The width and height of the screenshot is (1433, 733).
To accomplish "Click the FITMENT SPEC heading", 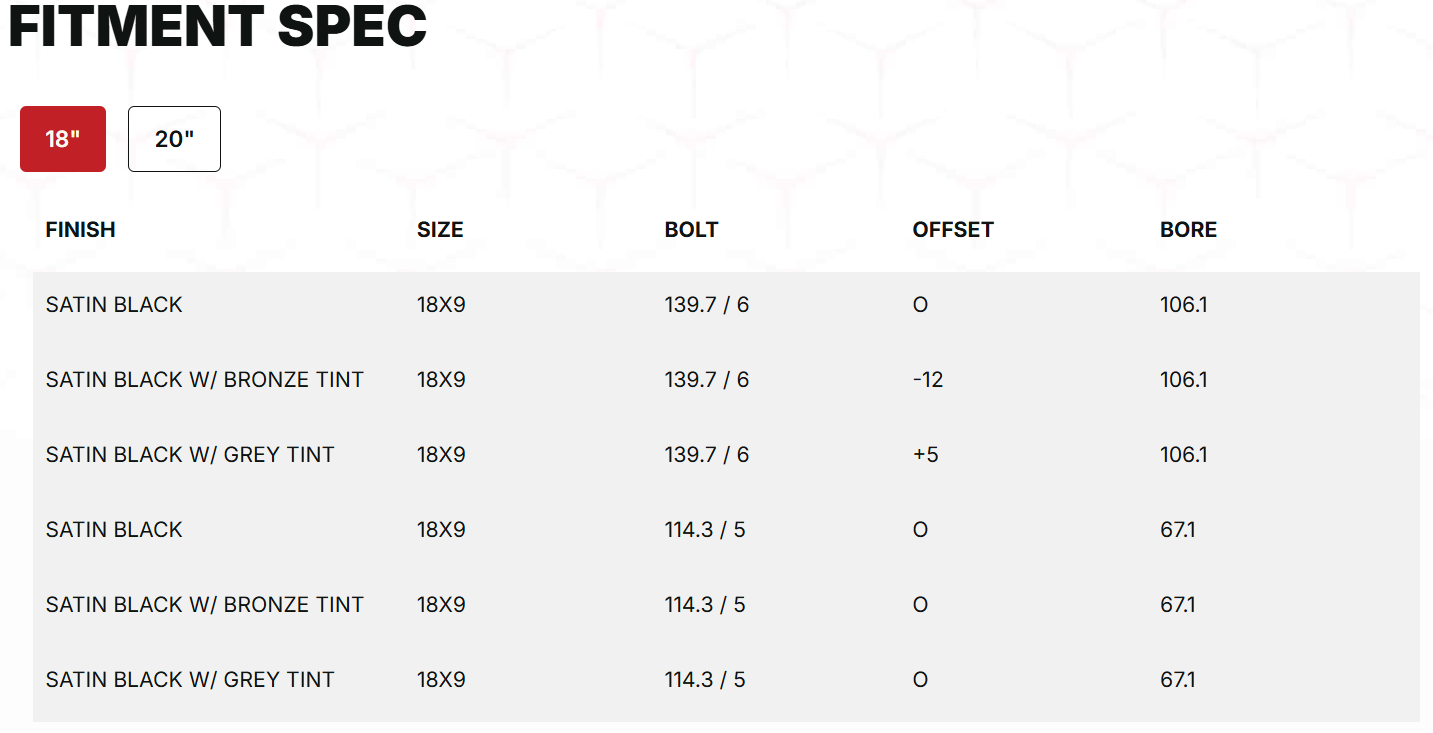I will 217,26.
